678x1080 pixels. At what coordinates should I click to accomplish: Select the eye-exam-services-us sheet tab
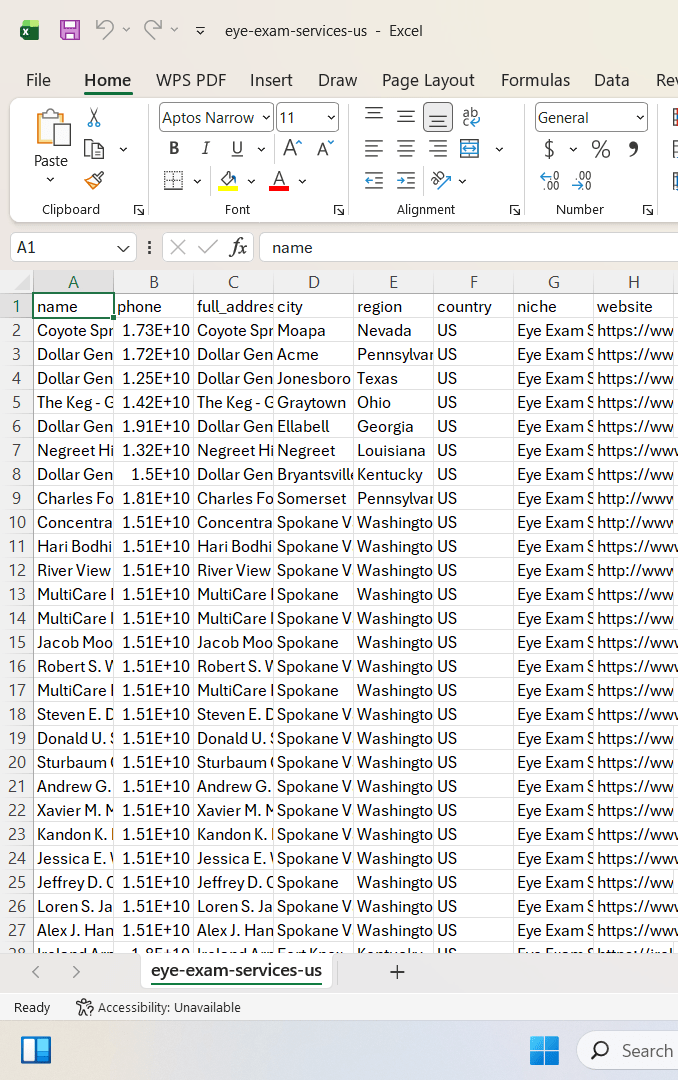(236, 970)
